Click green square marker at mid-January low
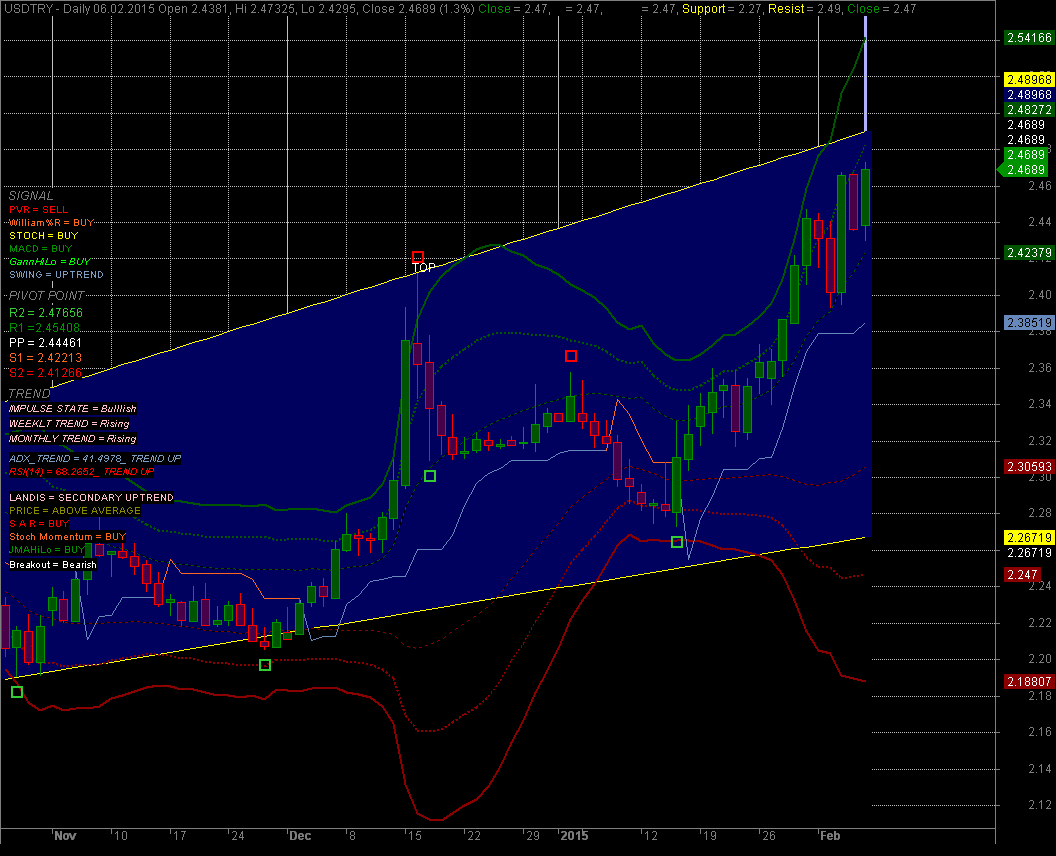The height and width of the screenshot is (856, 1056). (x=677, y=542)
